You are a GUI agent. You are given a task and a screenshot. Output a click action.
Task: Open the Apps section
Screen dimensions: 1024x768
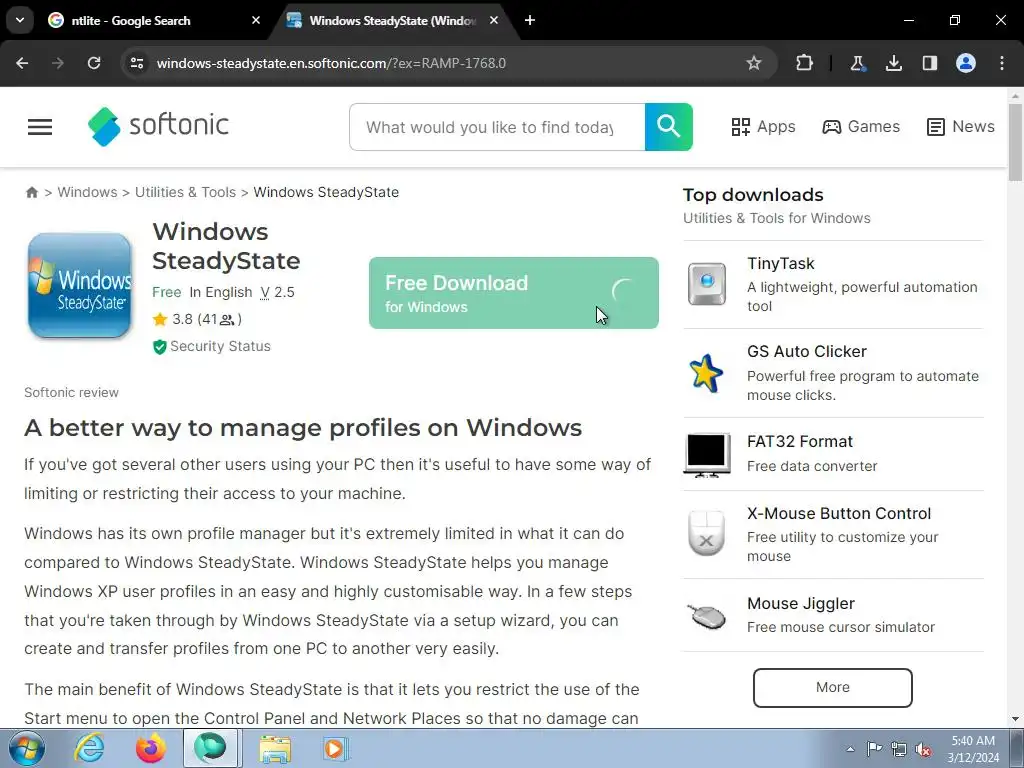(x=763, y=127)
